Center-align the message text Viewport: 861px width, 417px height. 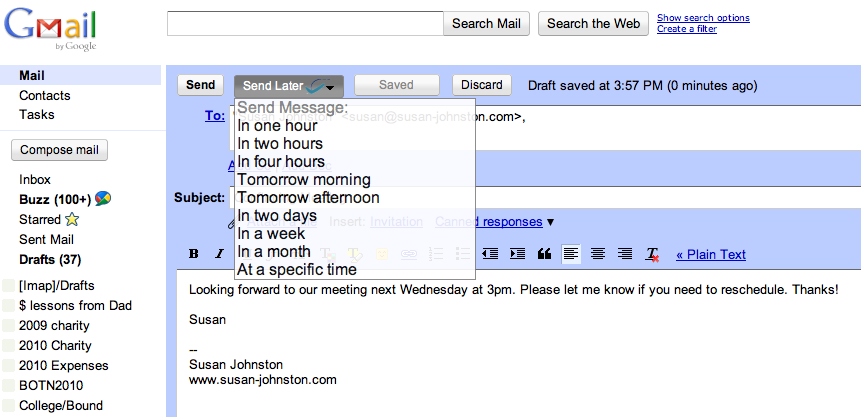click(598, 254)
